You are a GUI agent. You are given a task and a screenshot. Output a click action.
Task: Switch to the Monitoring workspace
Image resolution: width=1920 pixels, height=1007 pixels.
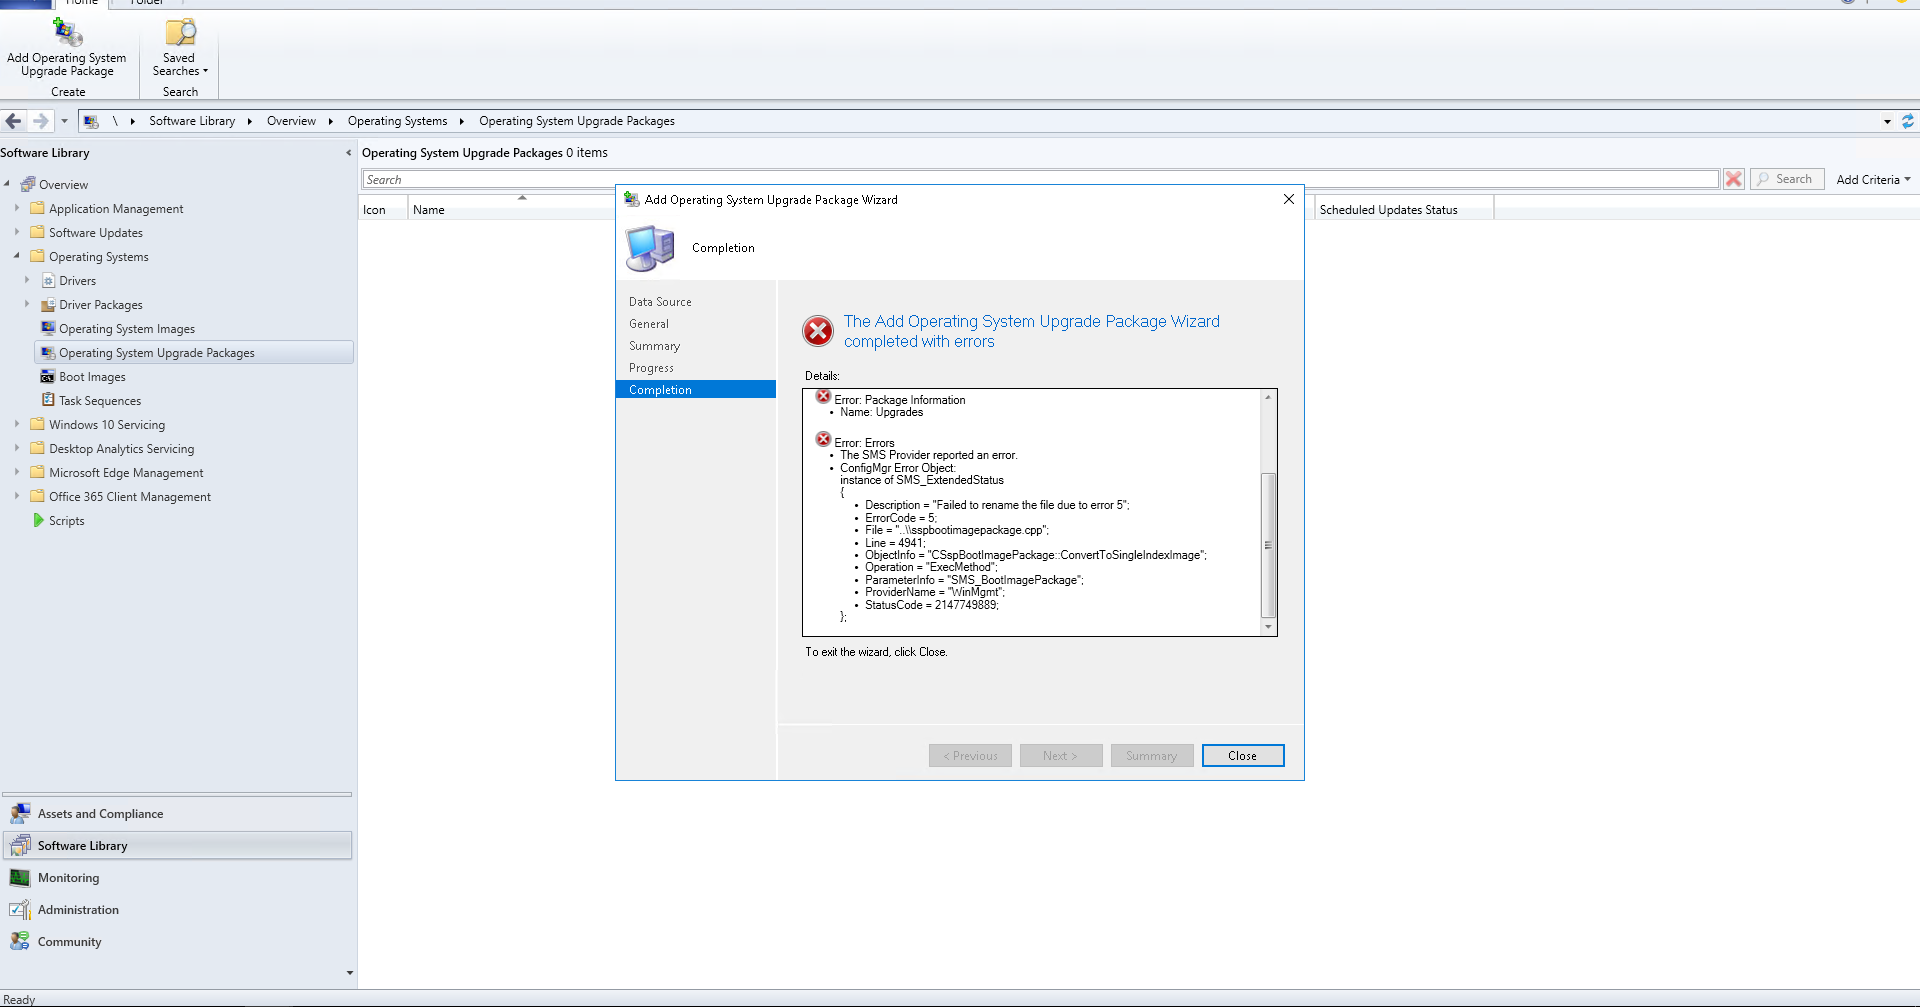coord(67,877)
